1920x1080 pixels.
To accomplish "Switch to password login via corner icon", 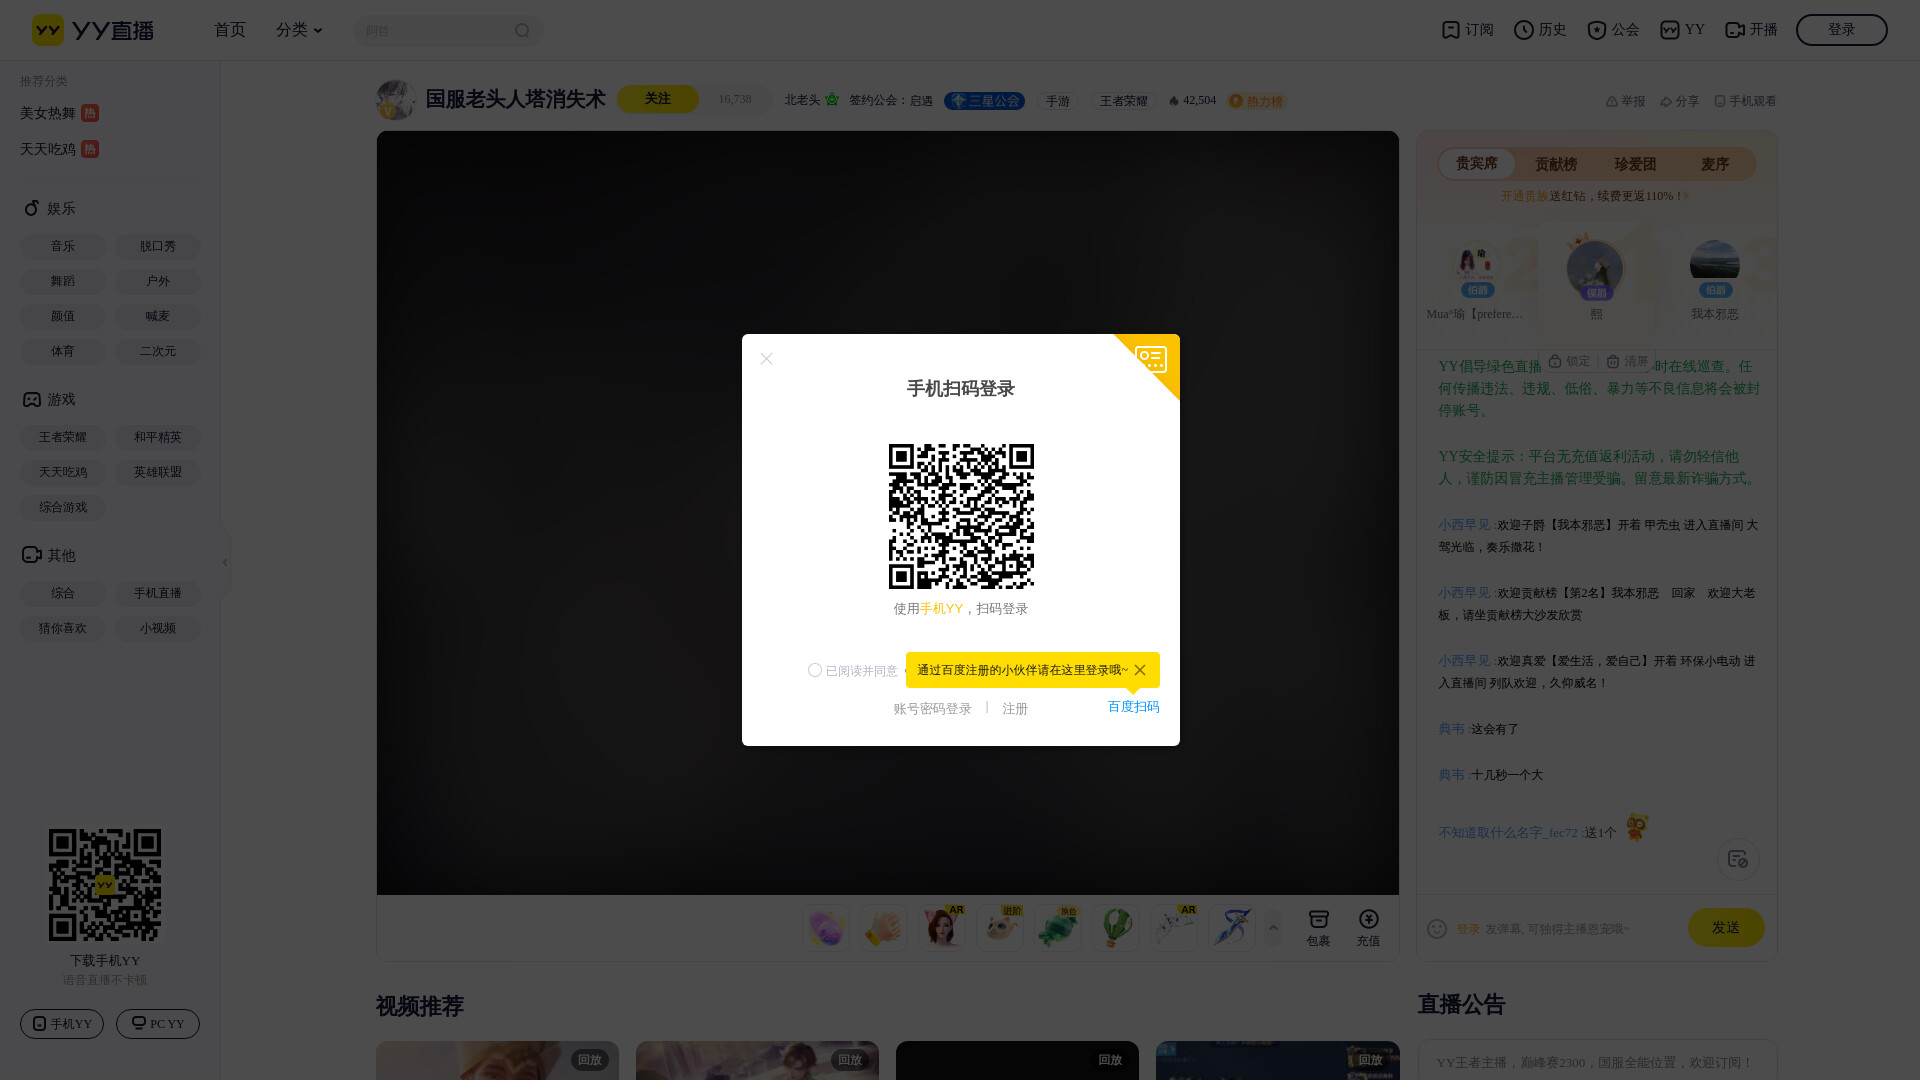I will pyautogui.click(x=1151, y=359).
